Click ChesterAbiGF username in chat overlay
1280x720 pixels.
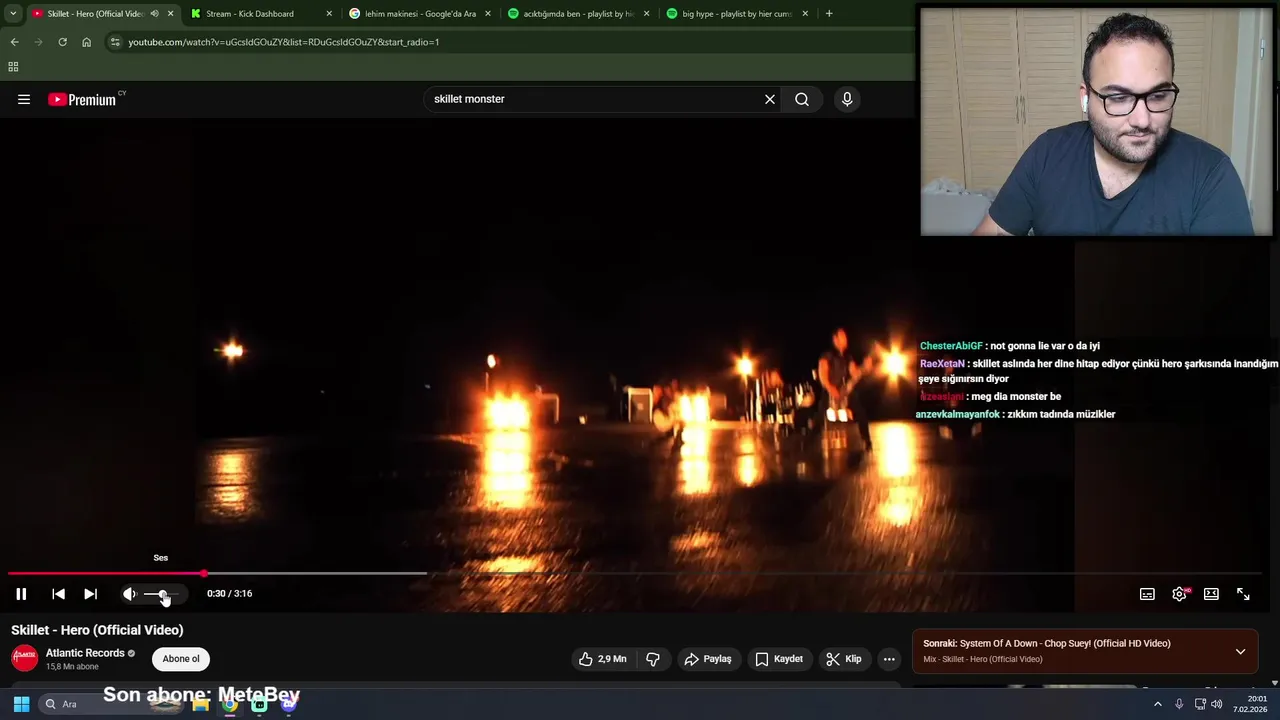[951, 346]
